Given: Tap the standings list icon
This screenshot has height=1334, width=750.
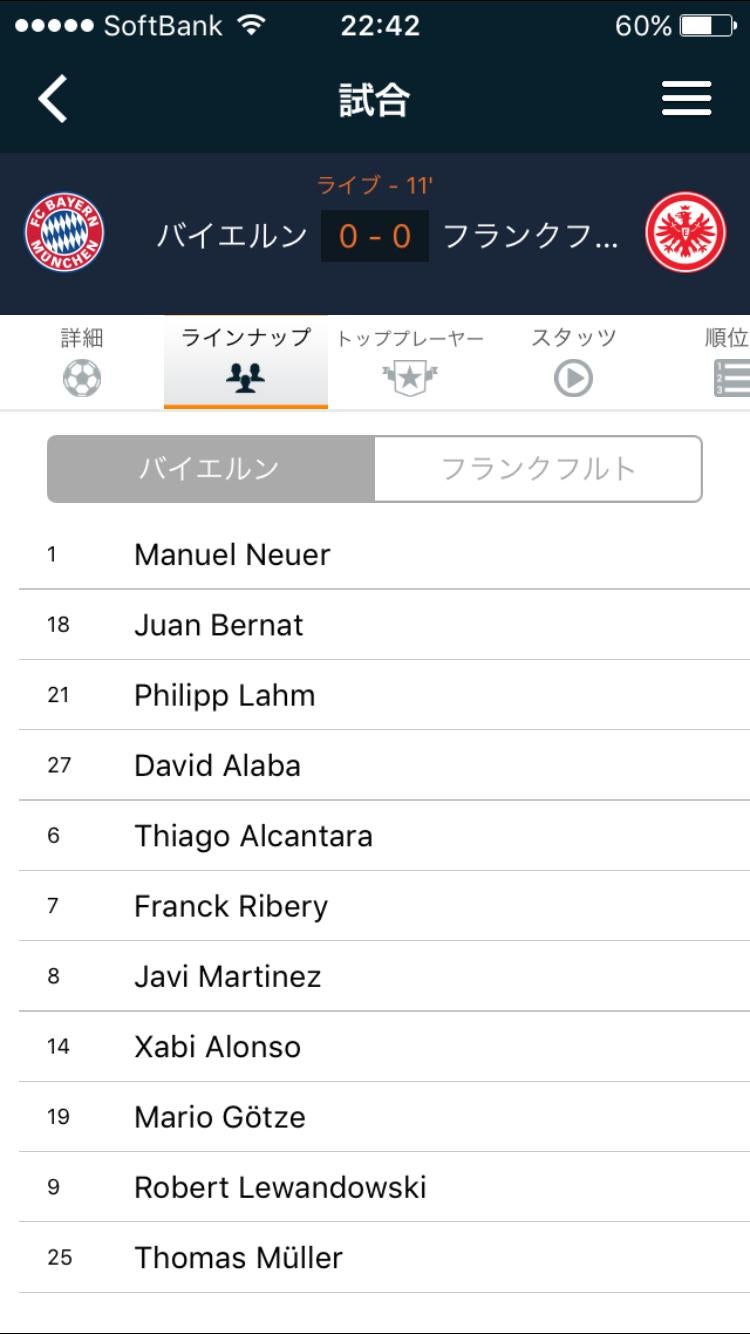Looking at the screenshot, I should pos(731,379).
